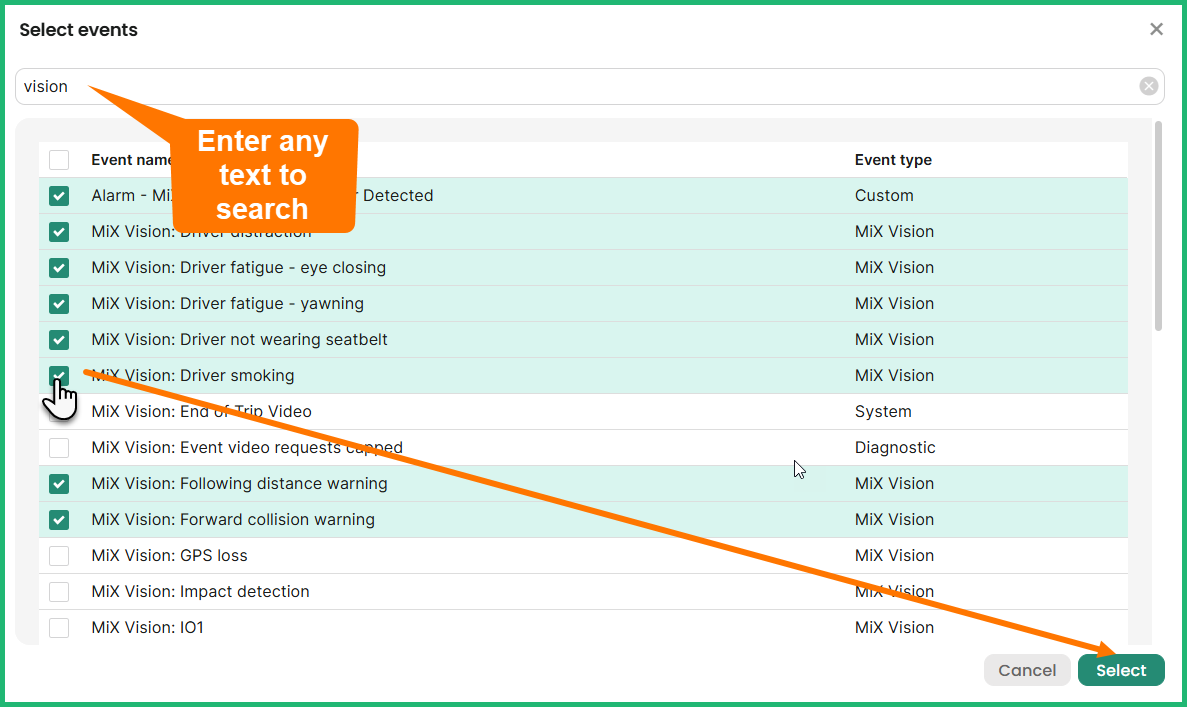1187x707 pixels.
Task: Uncheck Driver not wearing seatbelt checkbox
Action: pyautogui.click(x=59, y=340)
